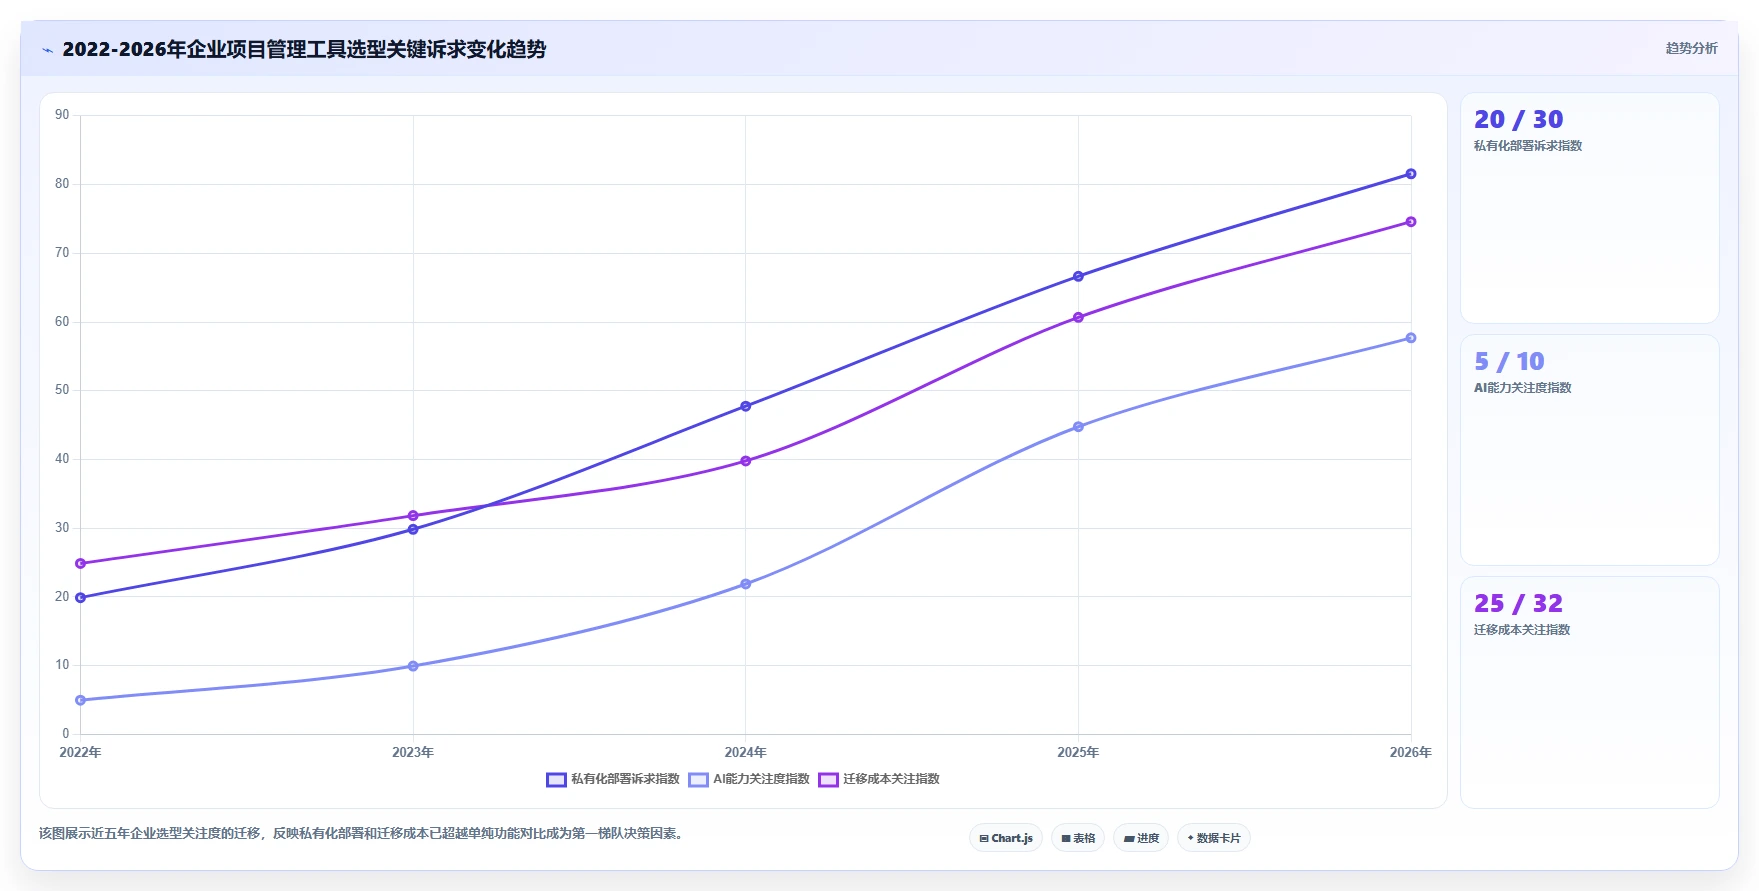Click the y-axis tick label 50
The image size is (1759, 891).
point(62,390)
